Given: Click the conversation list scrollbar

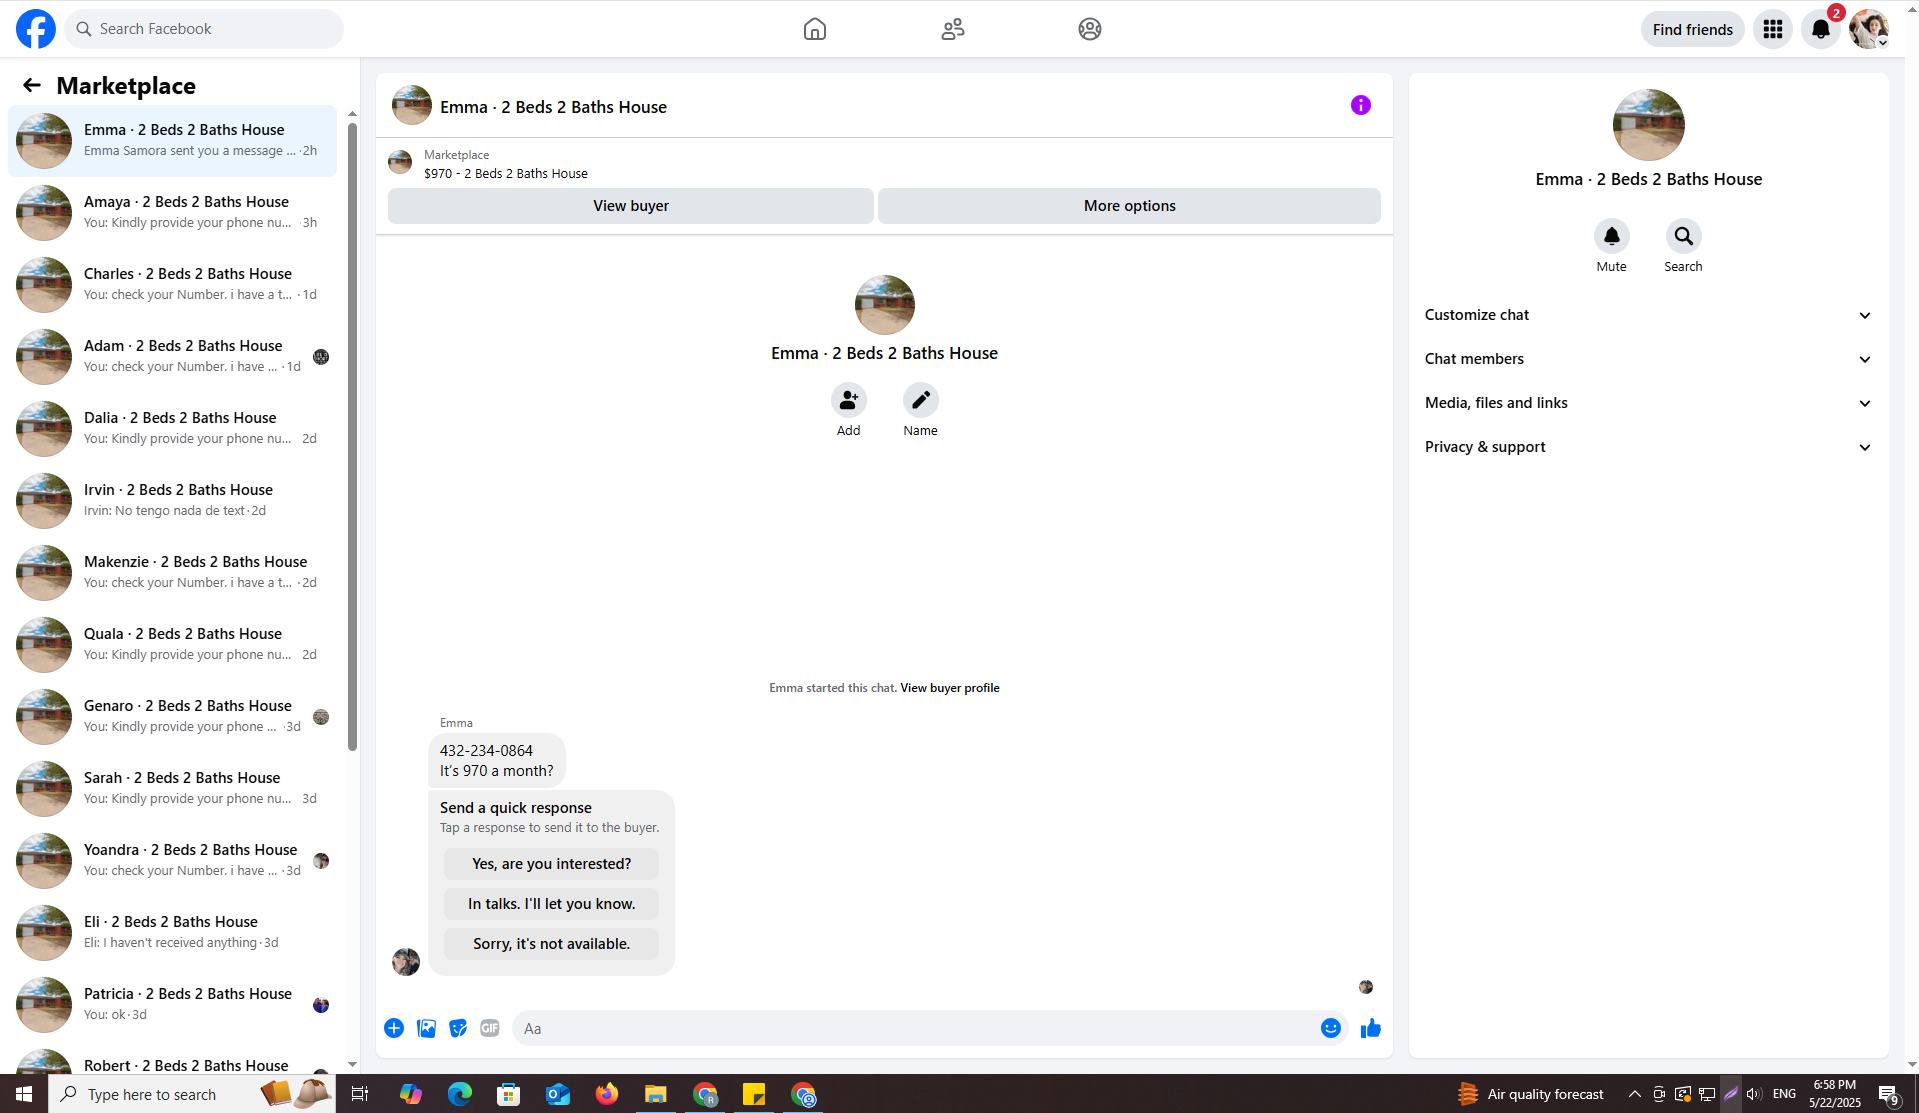Looking at the screenshot, I should pyautogui.click(x=352, y=435).
